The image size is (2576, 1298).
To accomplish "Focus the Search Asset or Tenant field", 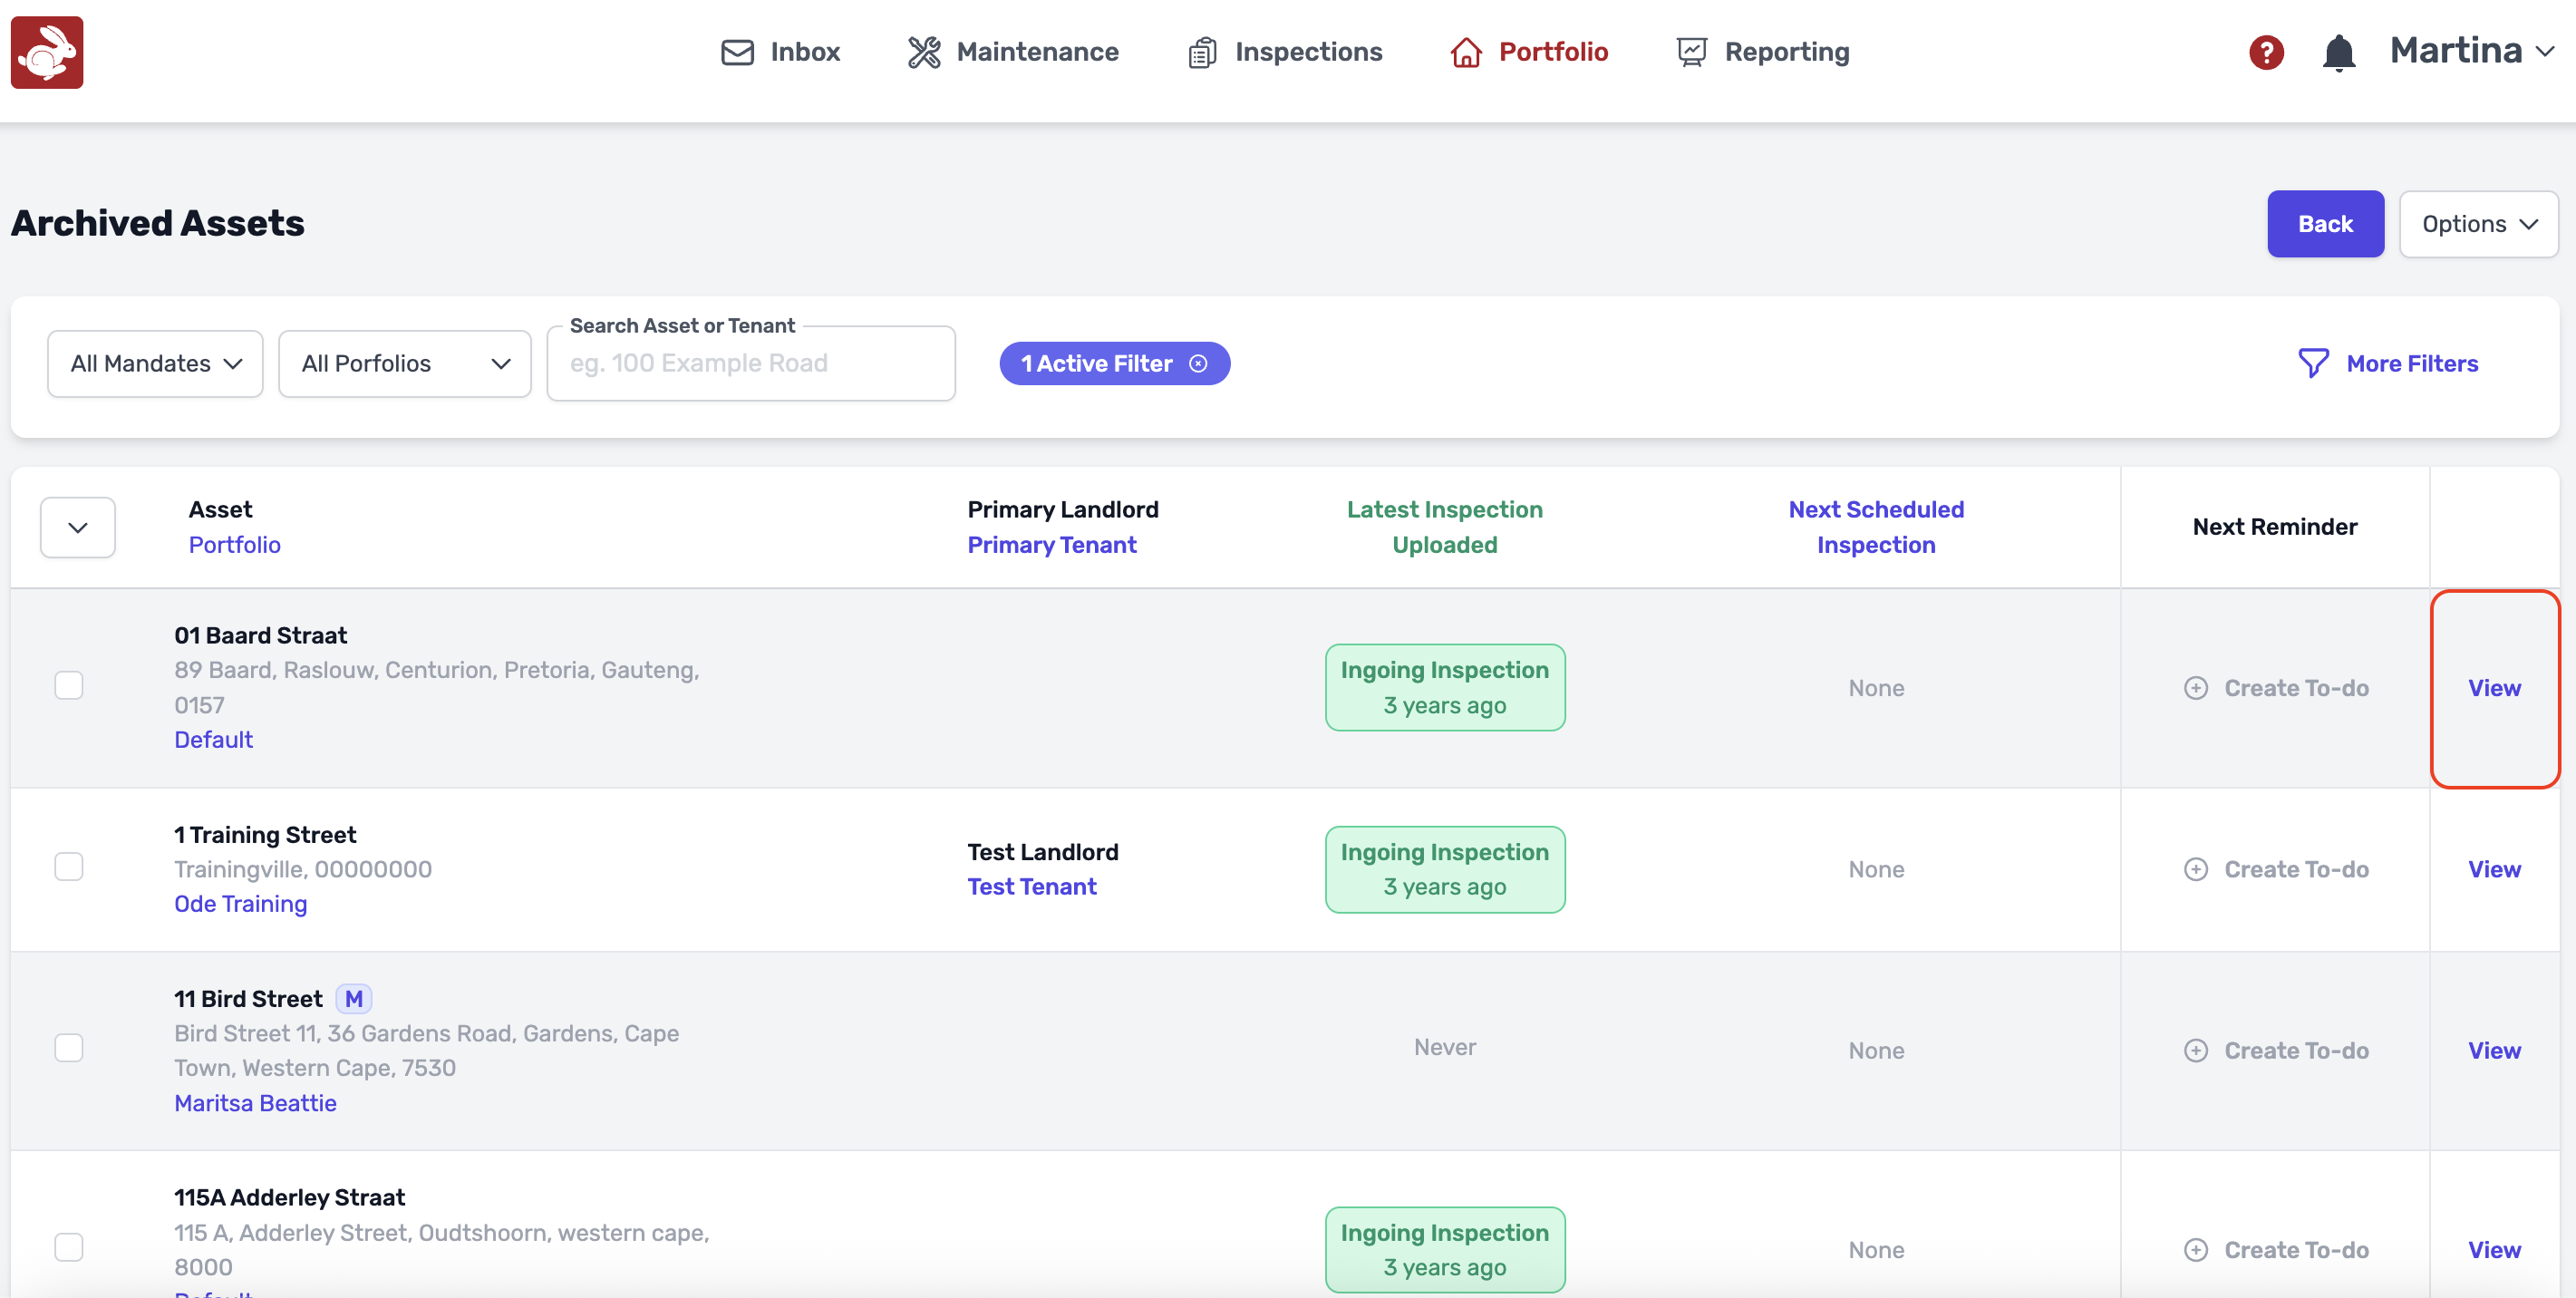I will (x=750, y=364).
